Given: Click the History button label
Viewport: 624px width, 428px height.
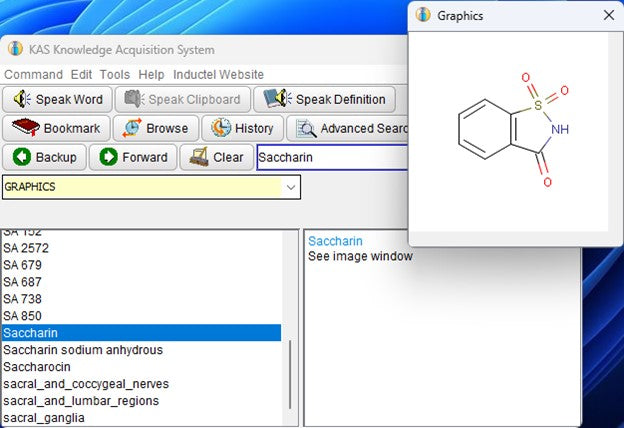Looking at the screenshot, I should (254, 128).
